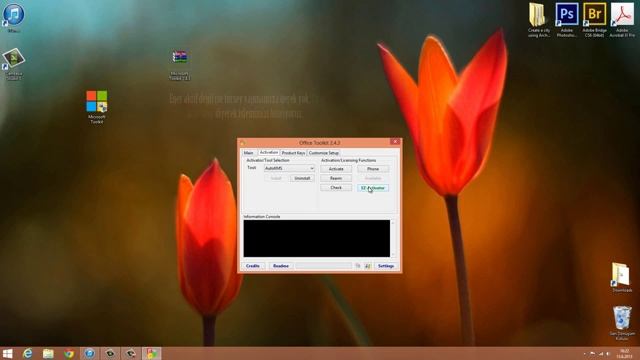Screen dimensions: 640x360
Task: Open Internet Explorer from the taskbar
Action: pos(27,353)
